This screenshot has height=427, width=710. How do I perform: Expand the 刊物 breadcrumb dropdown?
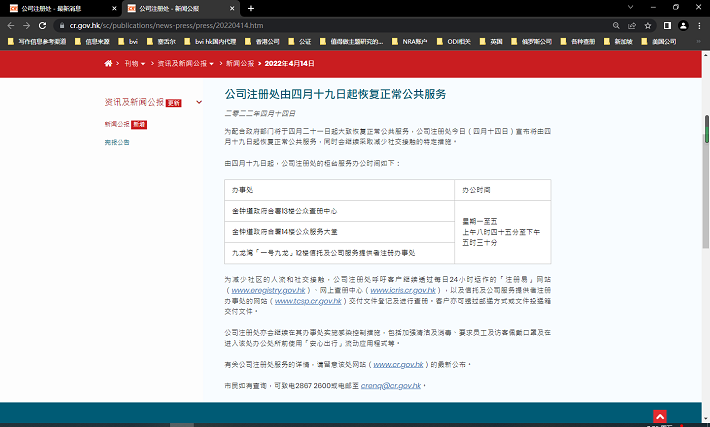[x=136, y=63]
